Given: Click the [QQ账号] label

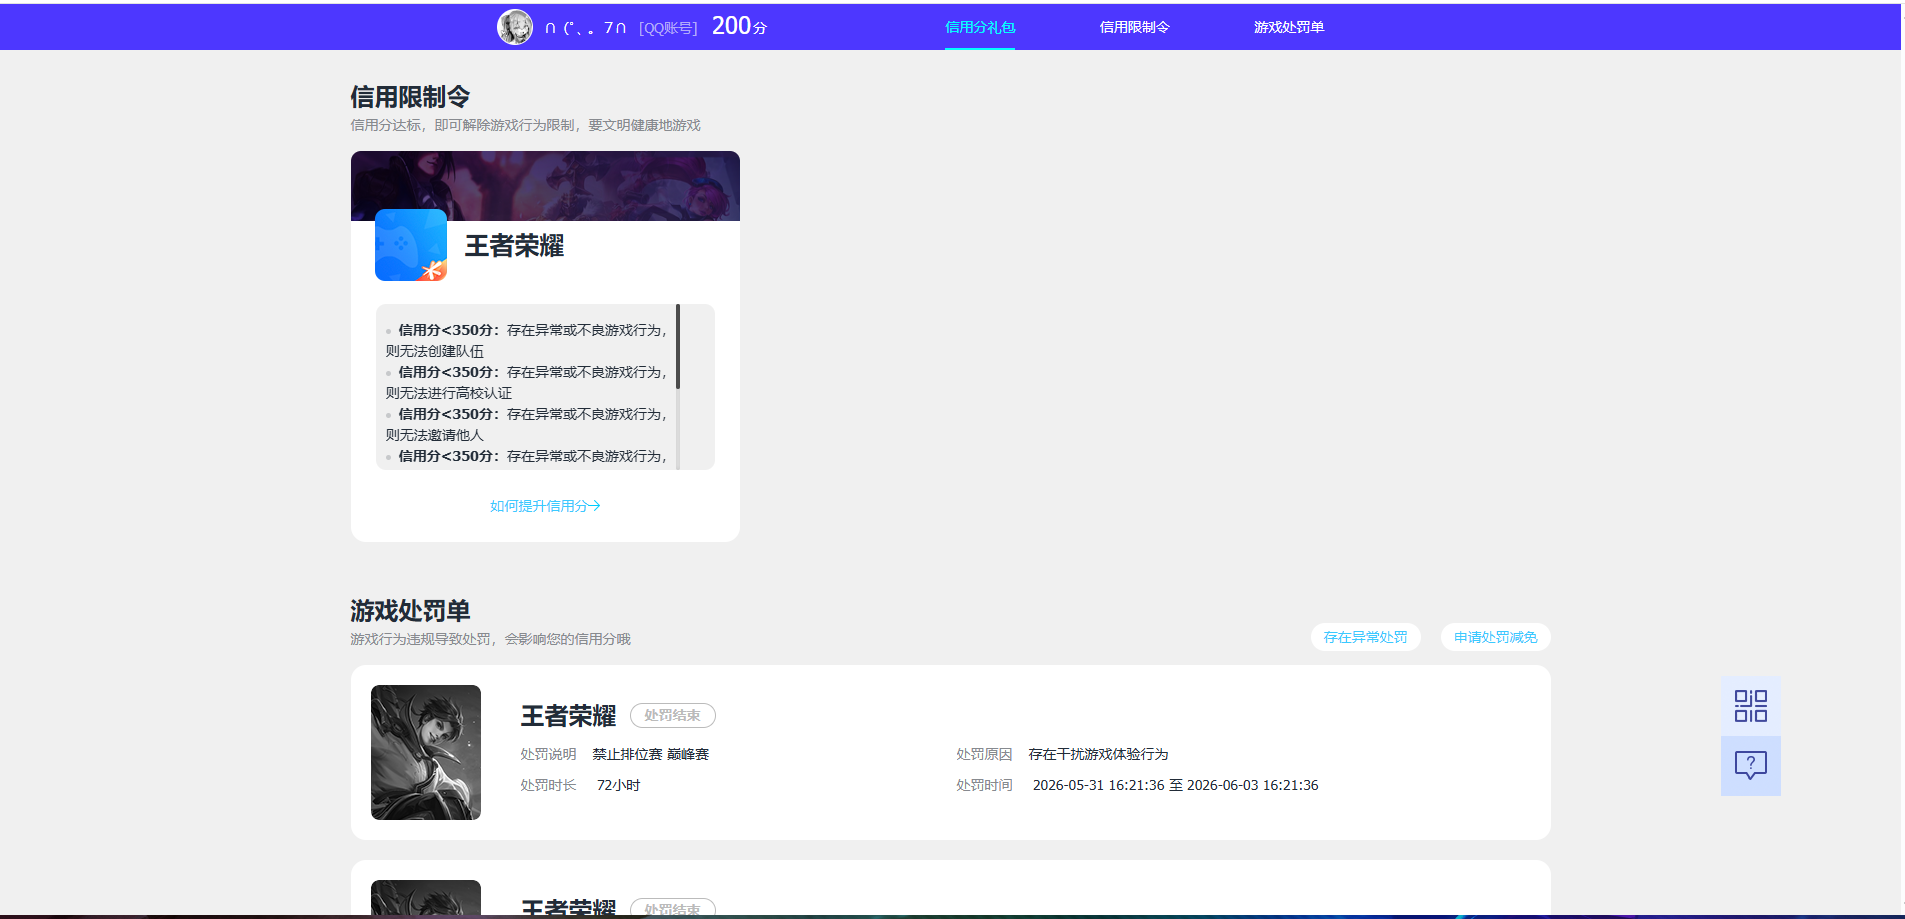Looking at the screenshot, I should click(x=668, y=28).
